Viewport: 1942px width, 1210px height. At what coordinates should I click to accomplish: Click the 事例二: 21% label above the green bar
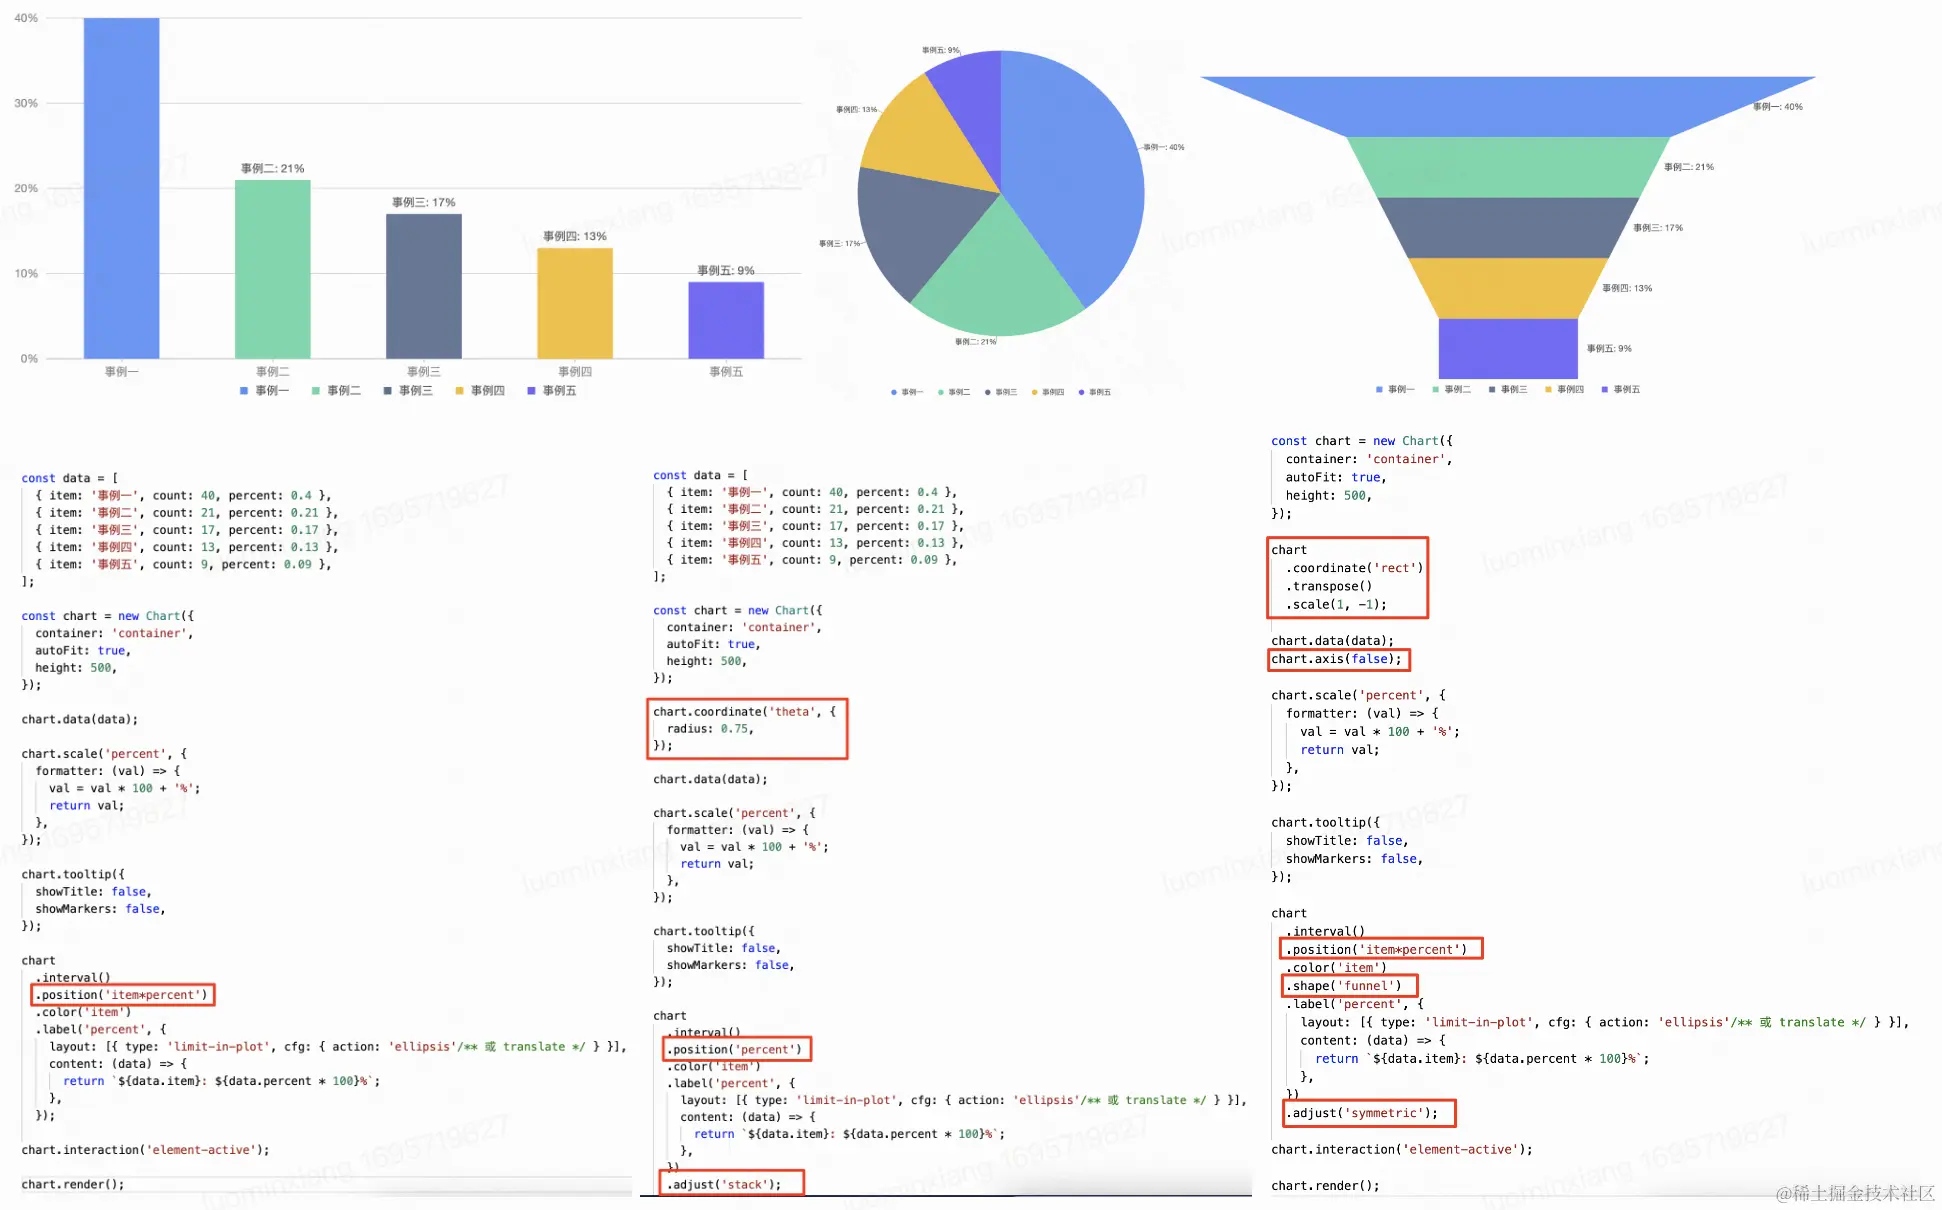pyautogui.click(x=272, y=168)
